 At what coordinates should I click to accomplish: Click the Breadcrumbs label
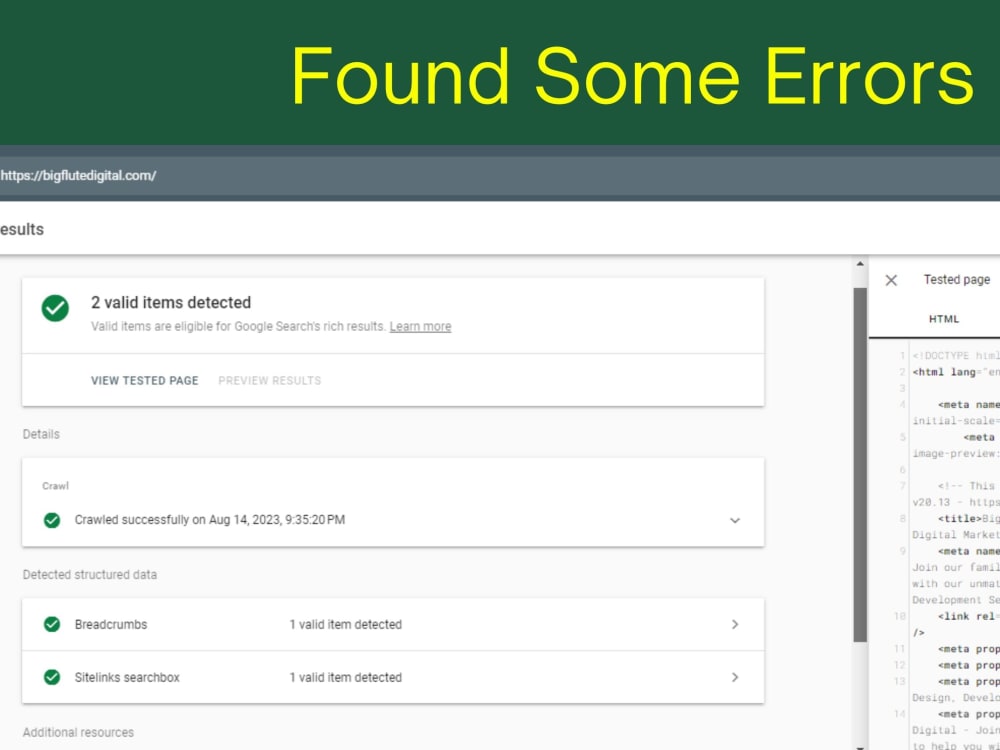coord(111,624)
